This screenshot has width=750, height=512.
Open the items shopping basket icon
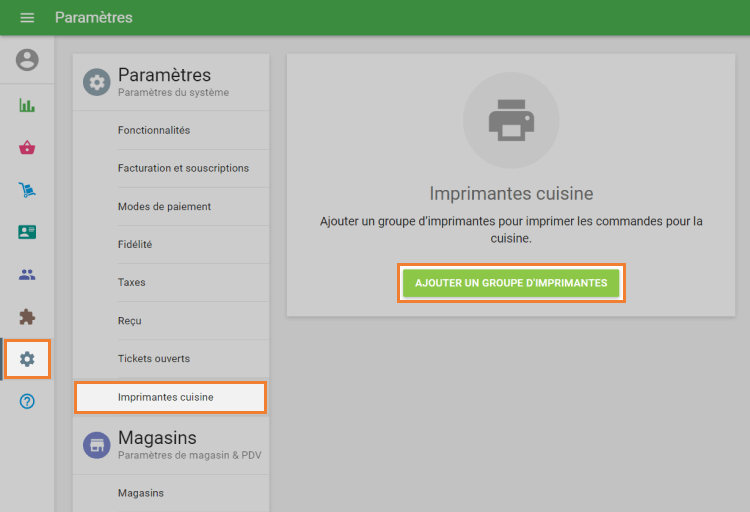(27, 148)
